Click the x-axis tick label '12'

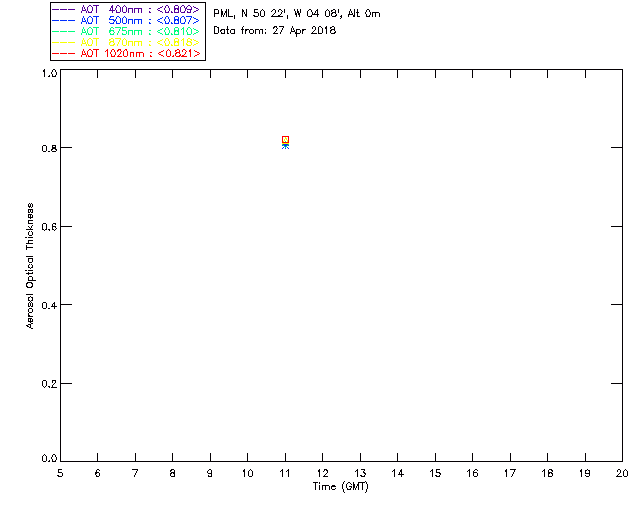(x=322, y=473)
